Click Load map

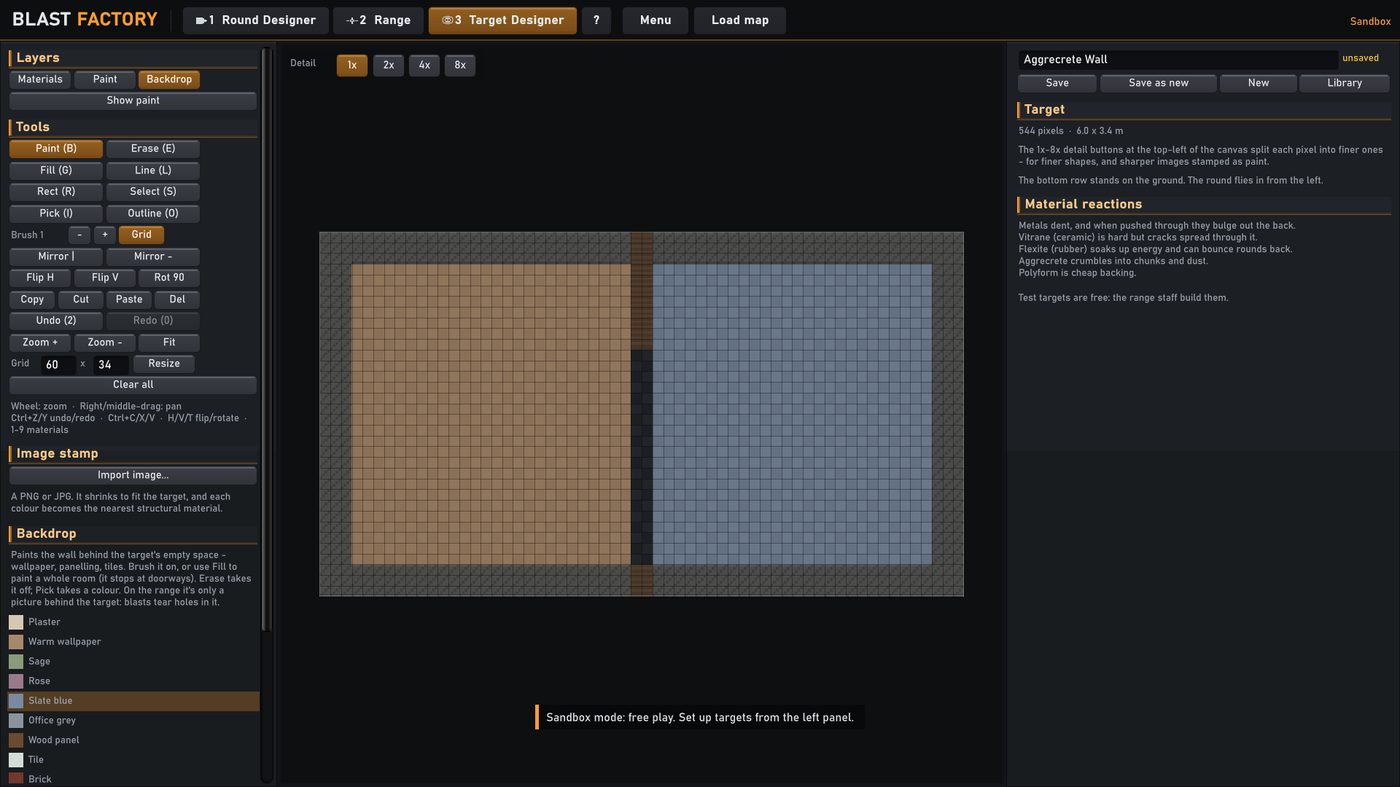pos(740,20)
